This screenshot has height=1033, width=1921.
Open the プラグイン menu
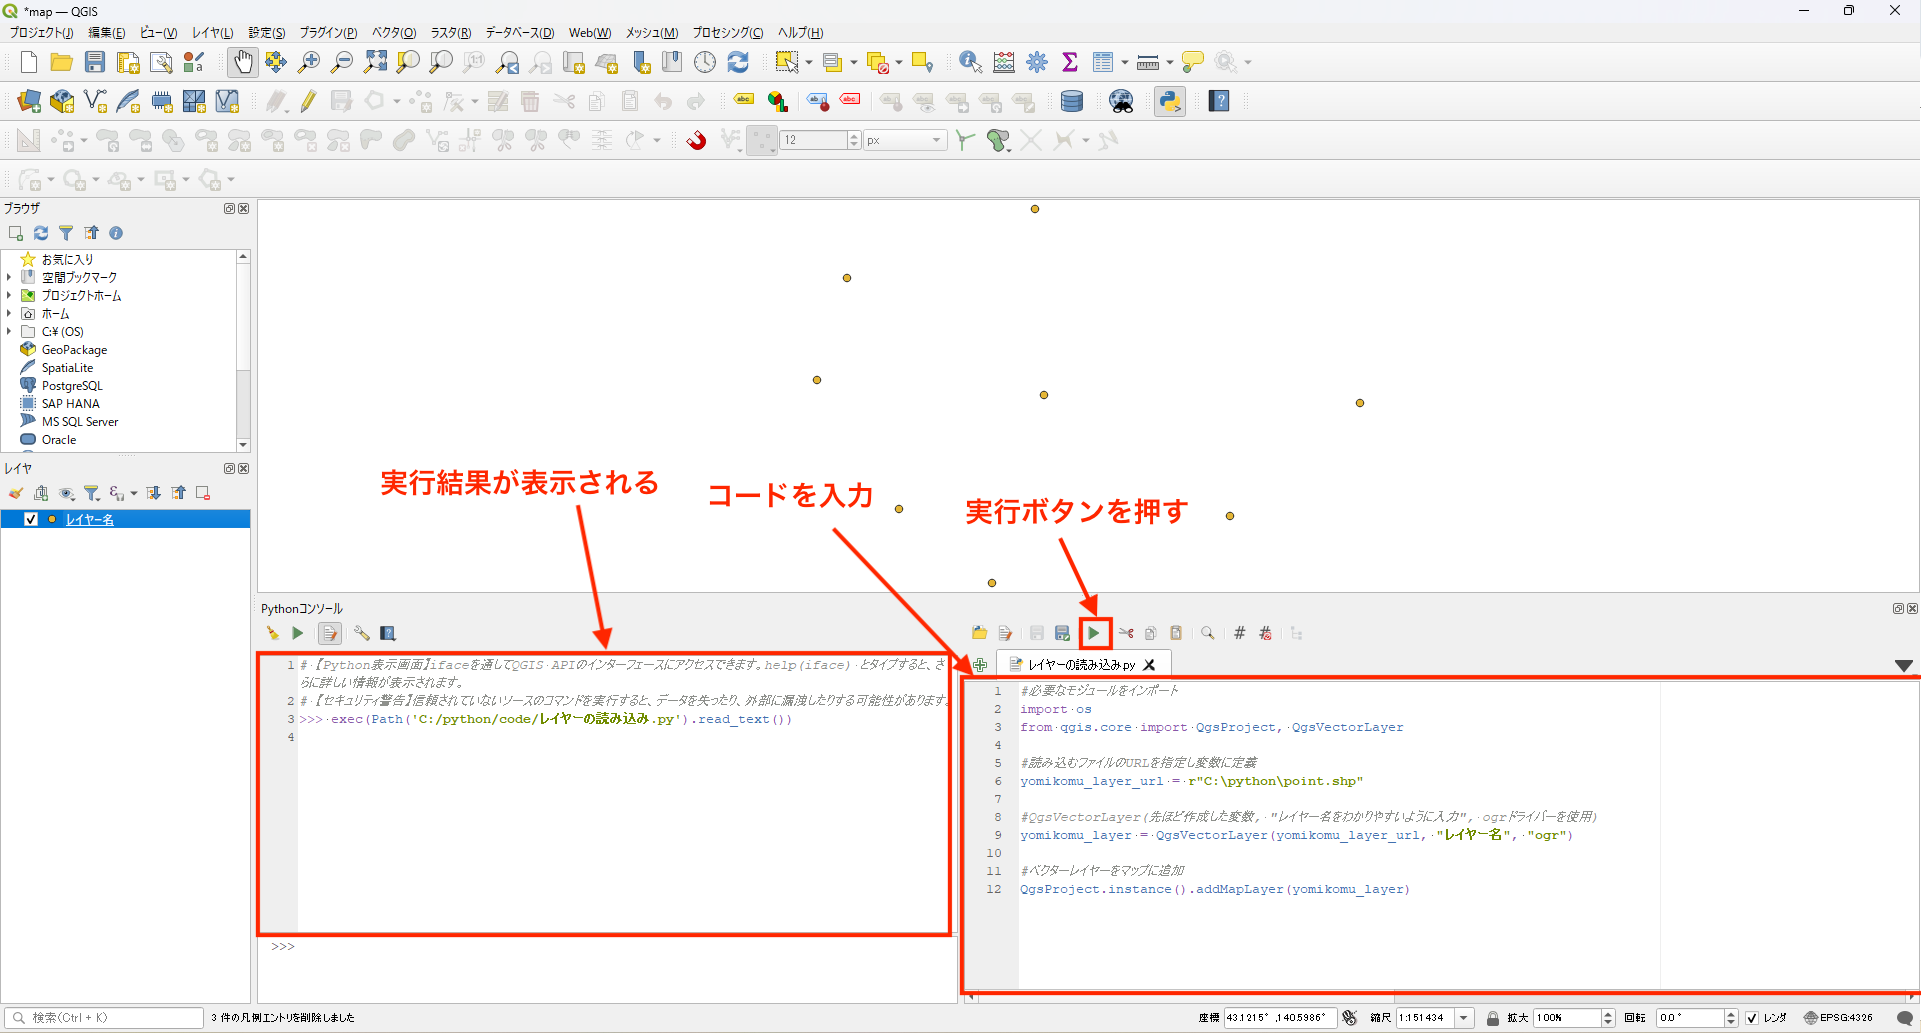pos(328,32)
